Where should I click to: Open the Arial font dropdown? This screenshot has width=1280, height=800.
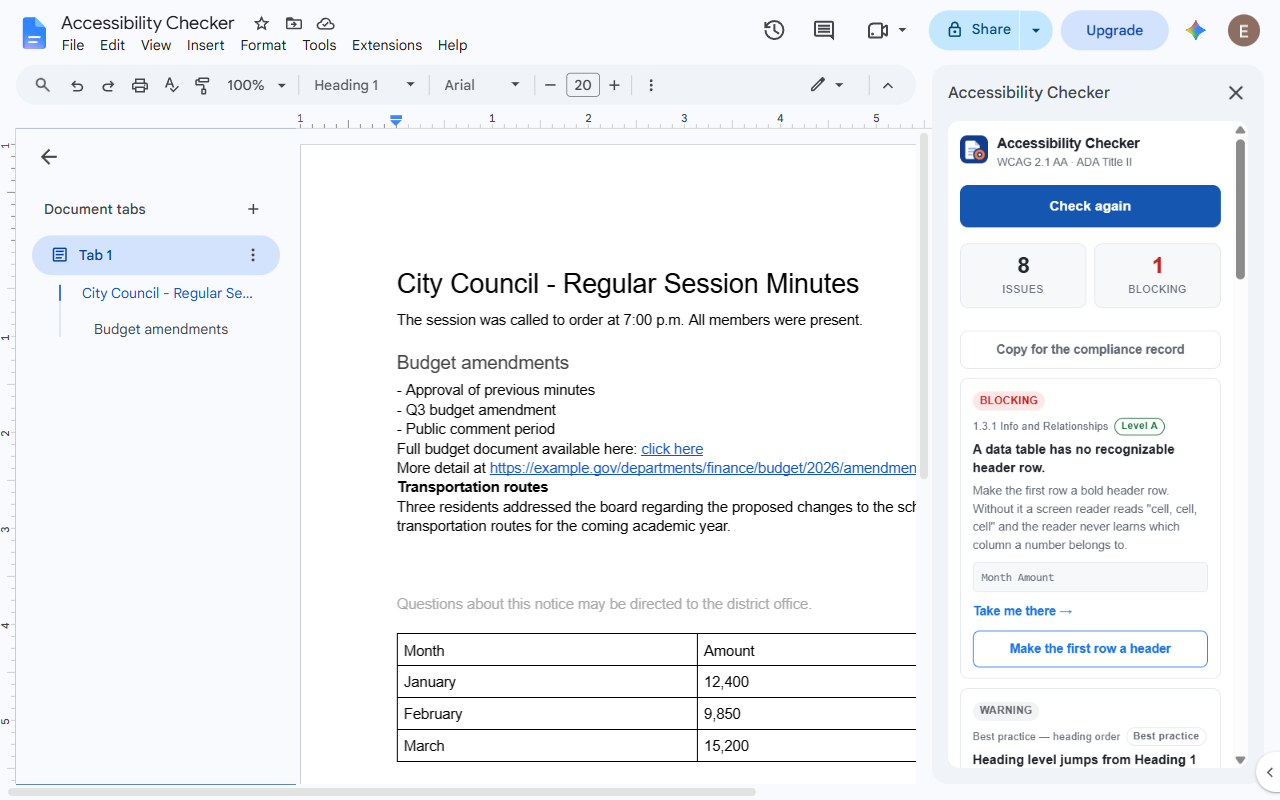pyautogui.click(x=483, y=85)
